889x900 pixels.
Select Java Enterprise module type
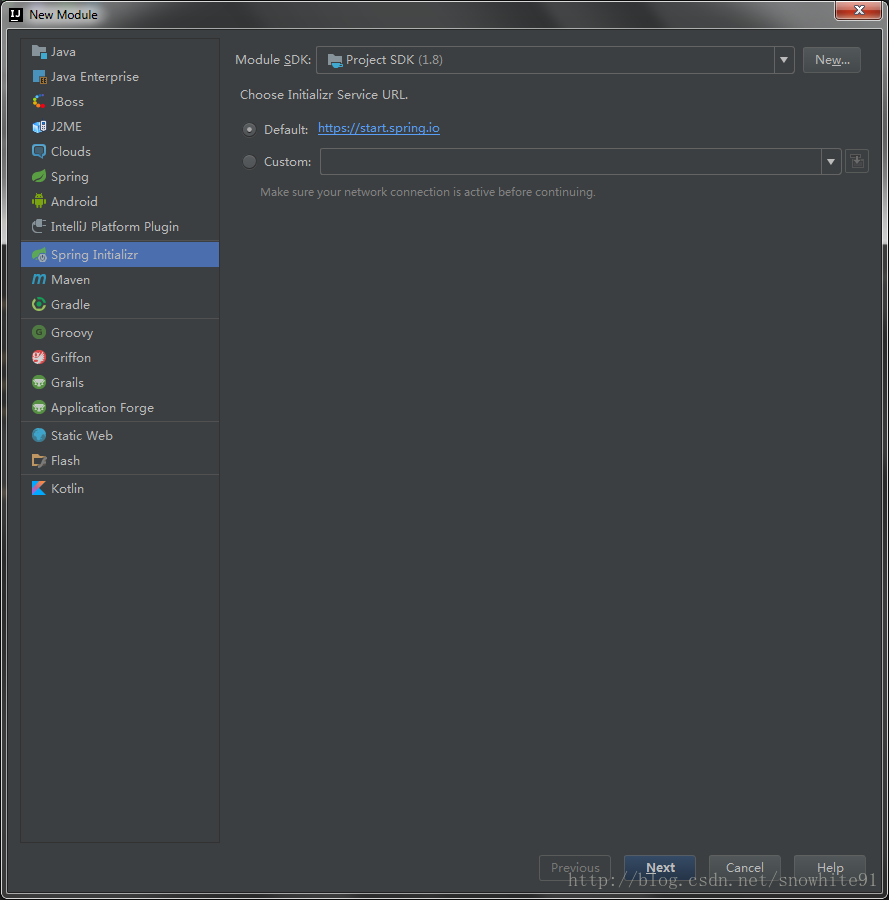click(120, 76)
